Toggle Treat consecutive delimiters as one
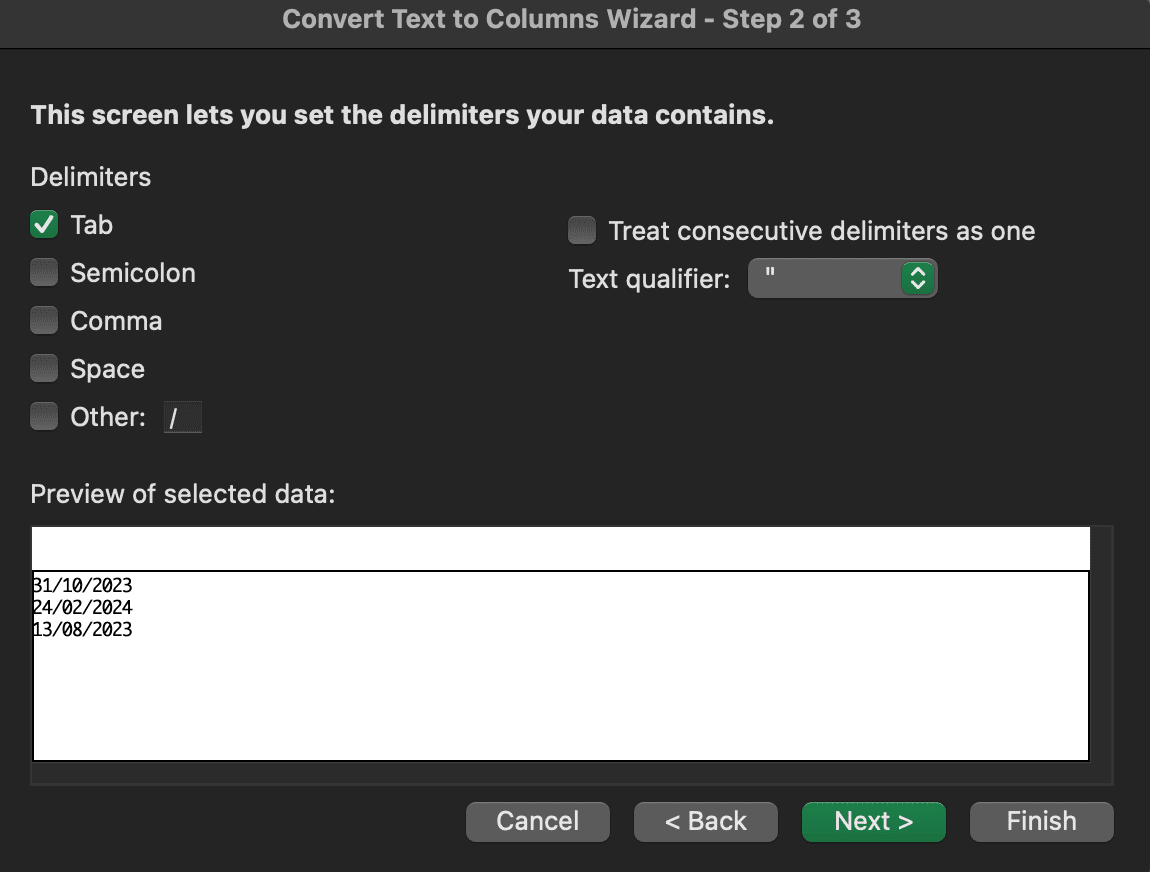This screenshot has width=1150, height=872. pyautogui.click(x=582, y=230)
